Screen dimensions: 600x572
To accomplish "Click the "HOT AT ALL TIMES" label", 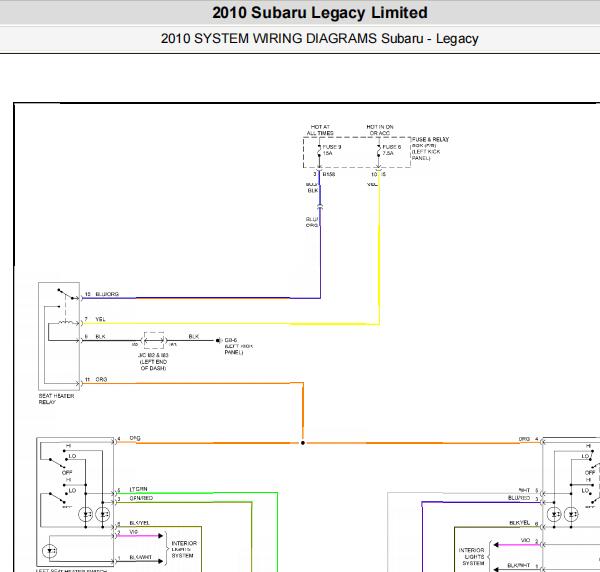I will pos(320,130).
